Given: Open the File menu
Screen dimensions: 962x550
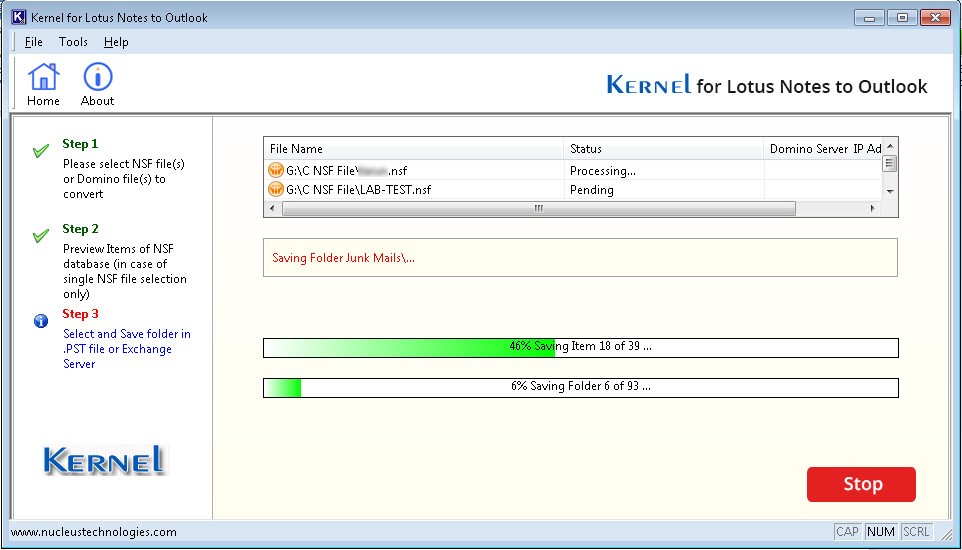Looking at the screenshot, I should point(33,42).
